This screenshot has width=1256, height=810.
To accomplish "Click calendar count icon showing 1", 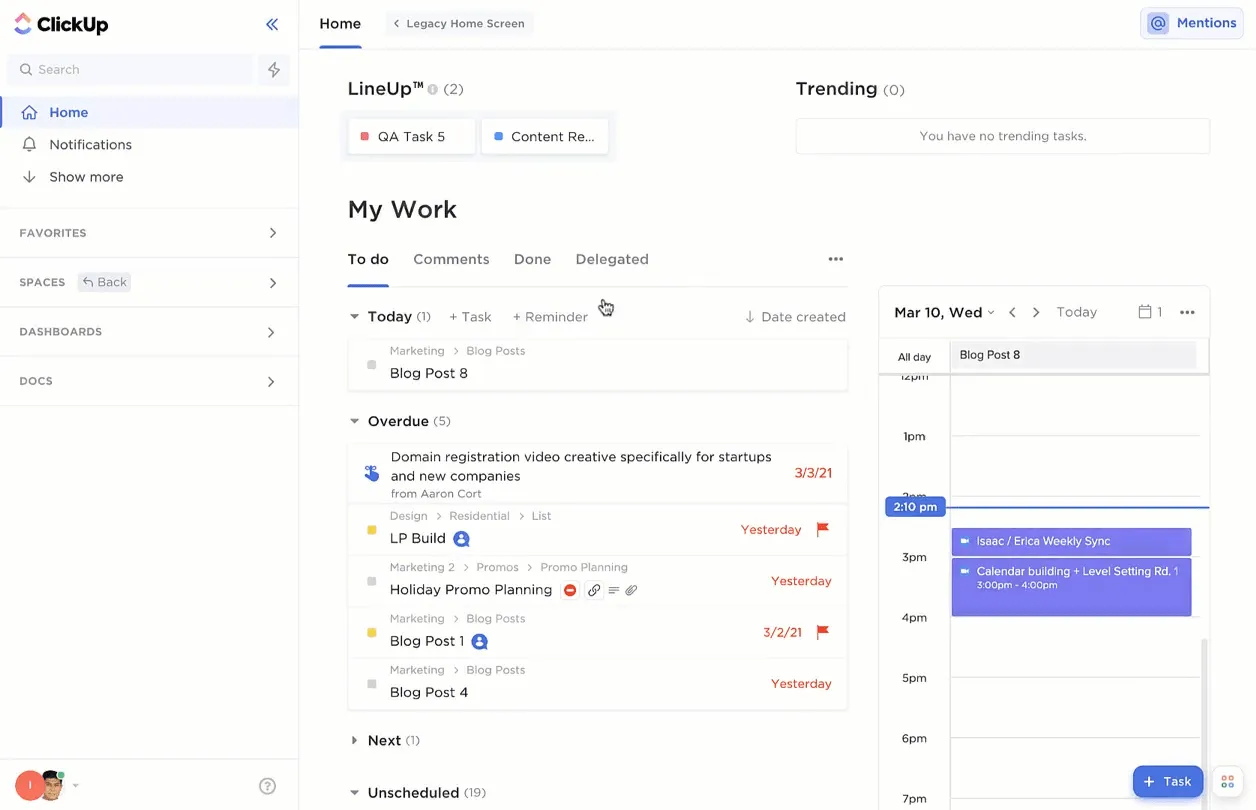I will click(1150, 312).
